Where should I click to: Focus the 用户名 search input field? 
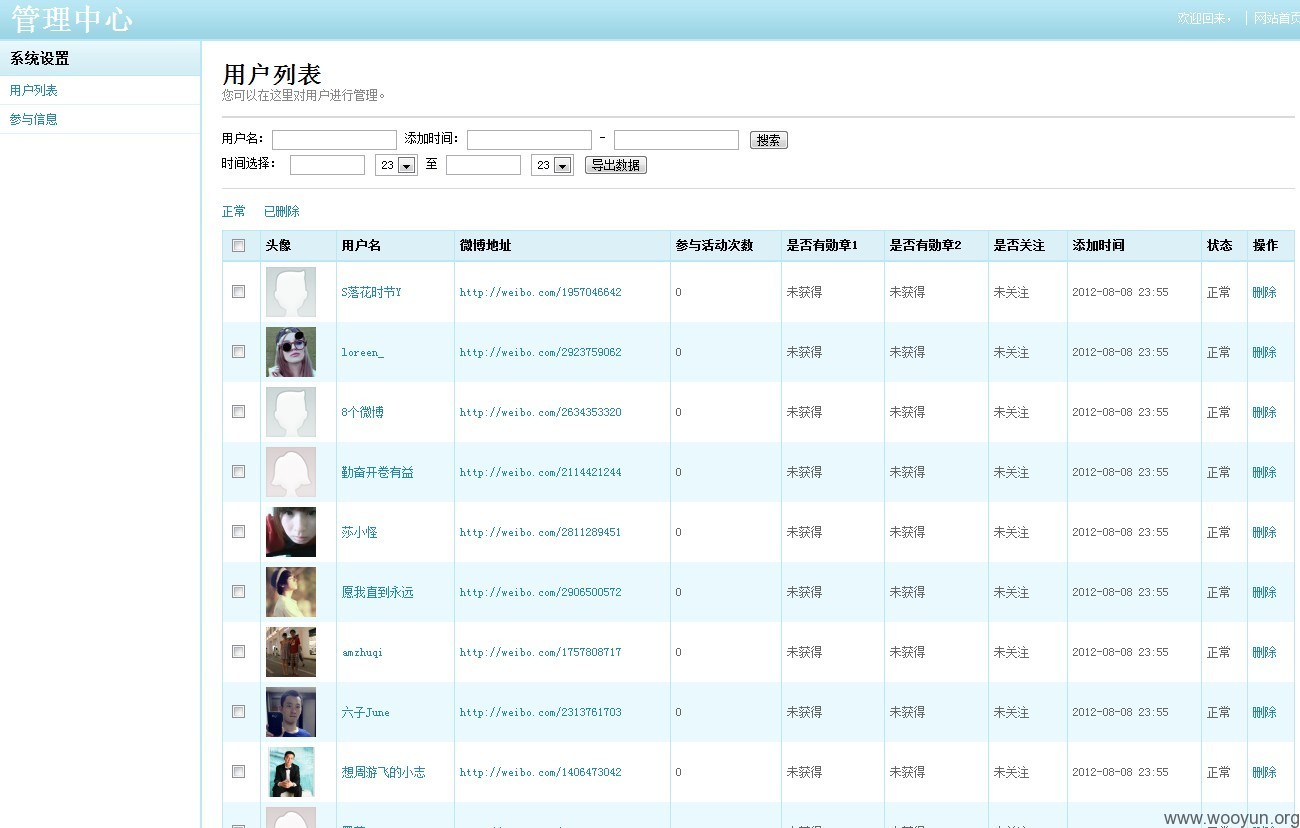pyautogui.click(x=334, y=140)
